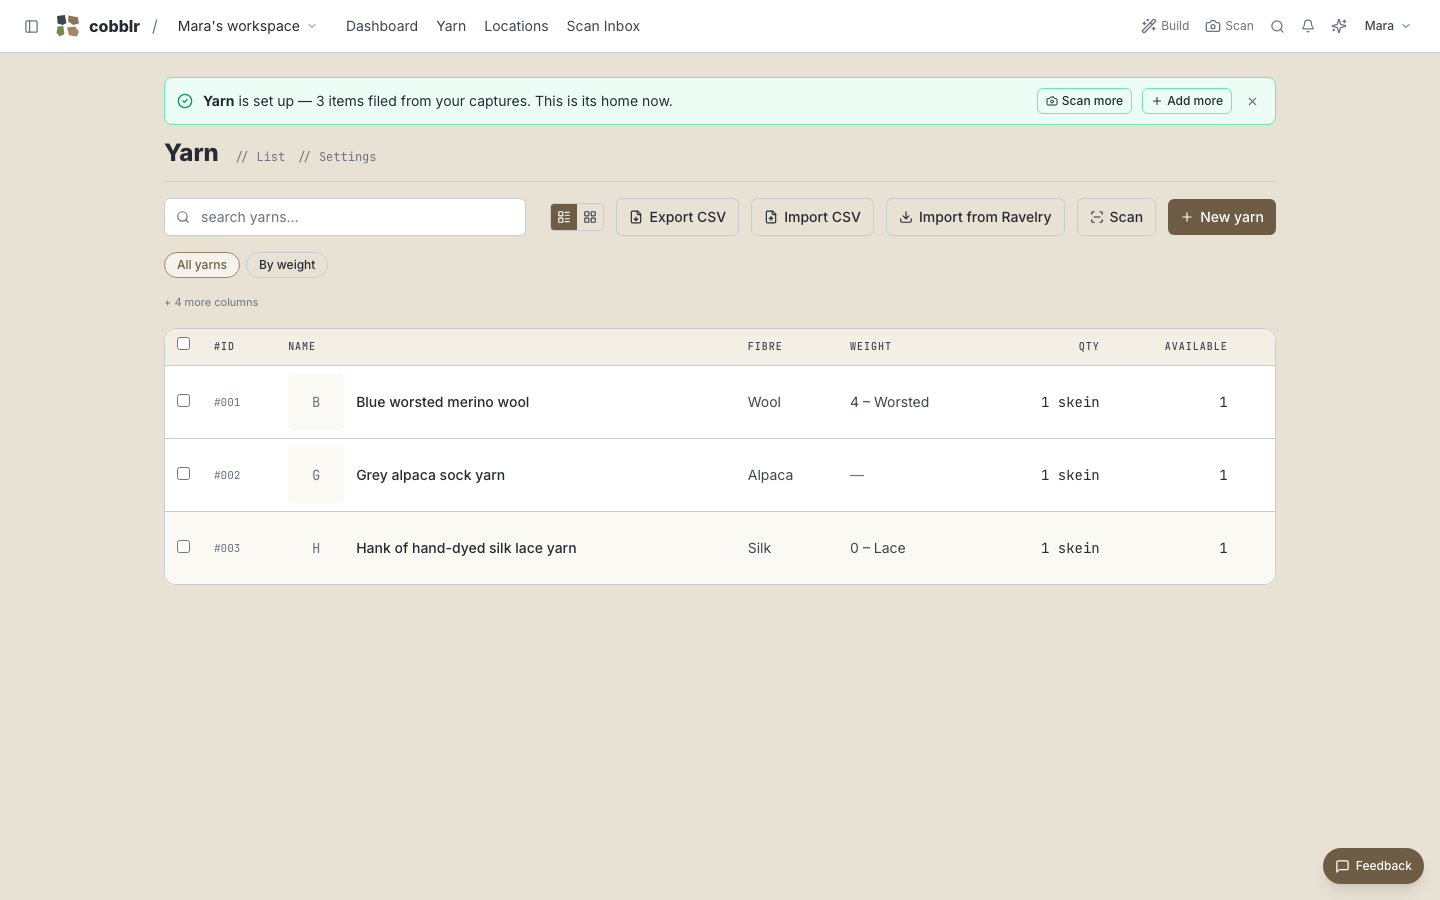
Task: Open the Locations nav item
Action: (x=516, y=26)
